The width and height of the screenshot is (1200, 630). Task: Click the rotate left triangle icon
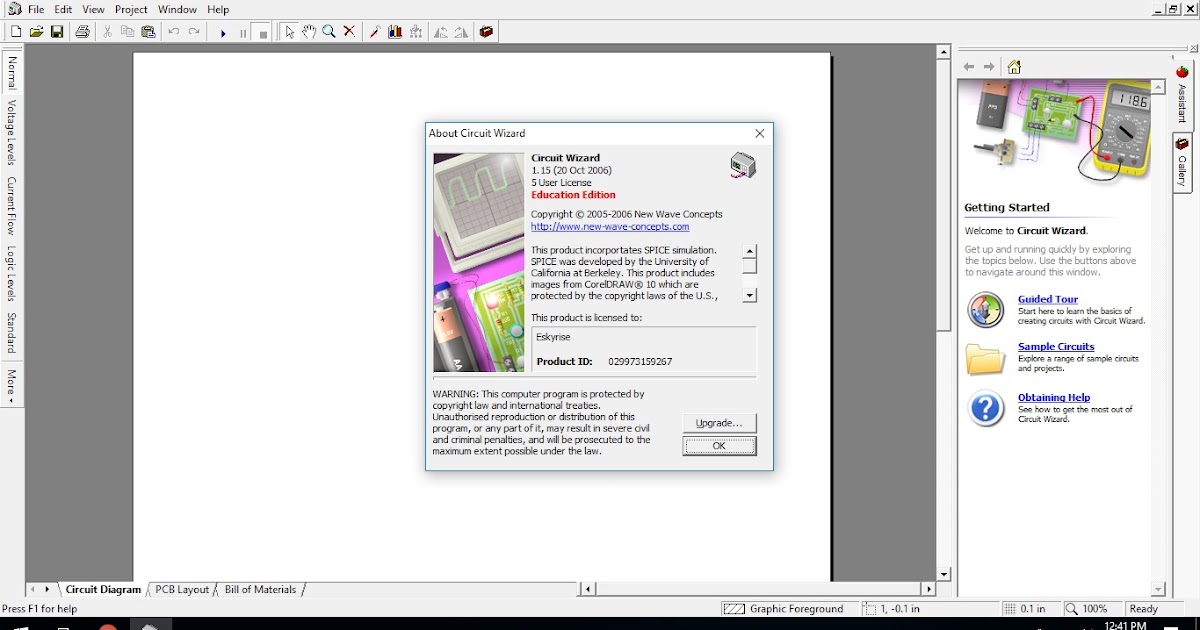pyautogui.click(x=441, y=32)
